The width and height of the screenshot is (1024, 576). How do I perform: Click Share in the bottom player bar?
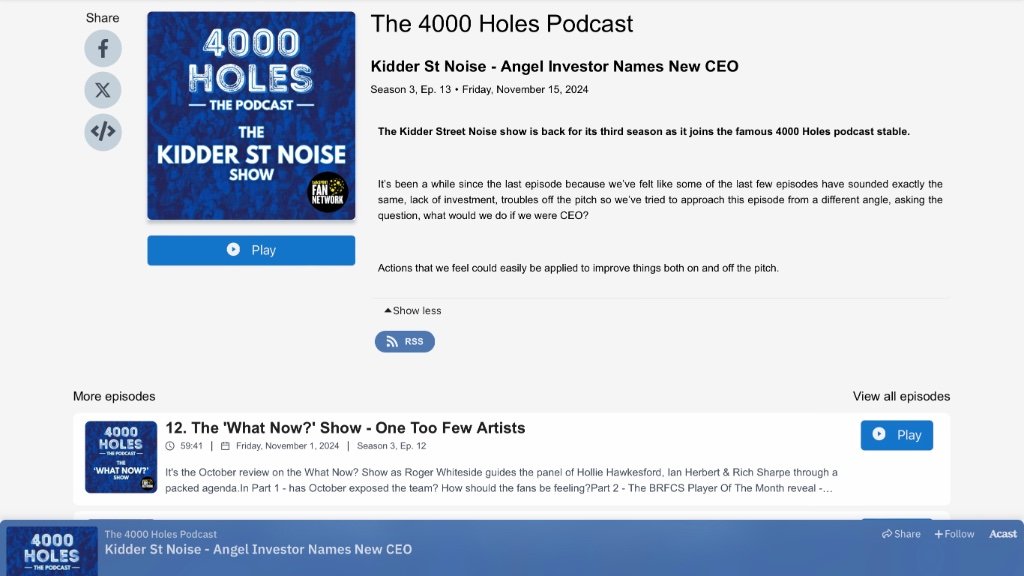pyautogui.click(x=901, y=534)
